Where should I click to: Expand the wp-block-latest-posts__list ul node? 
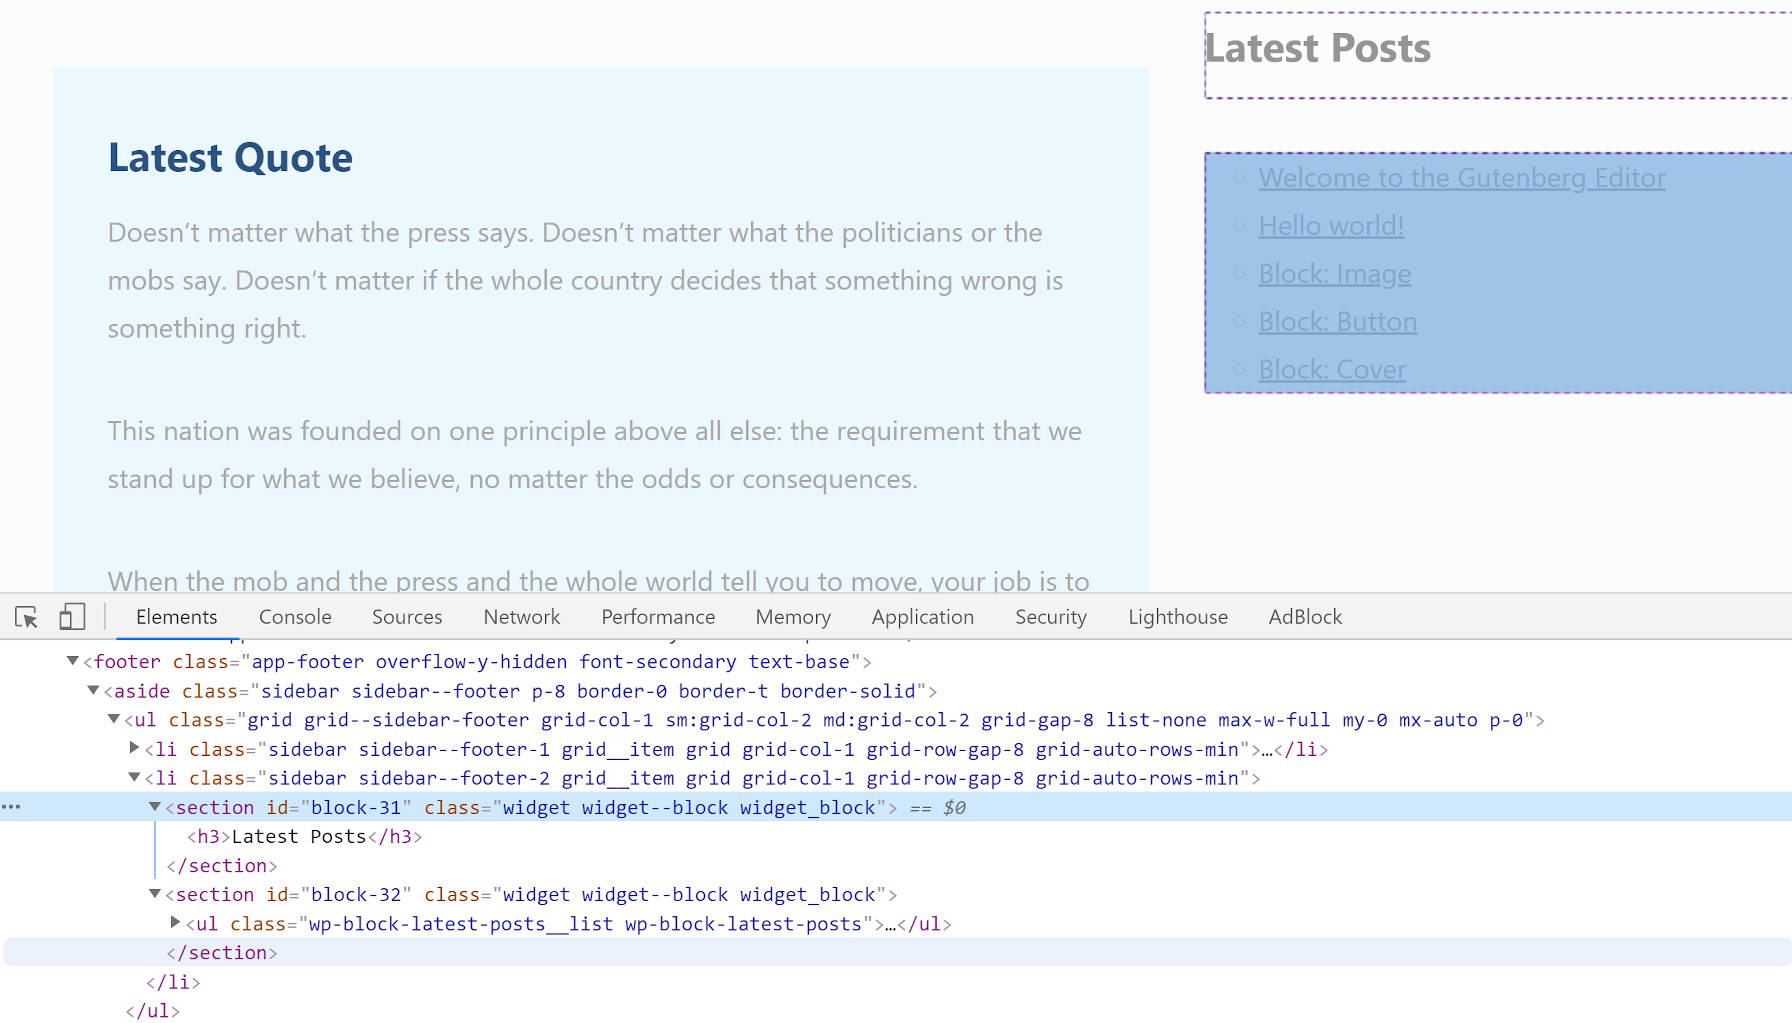[x=174, y=923]
